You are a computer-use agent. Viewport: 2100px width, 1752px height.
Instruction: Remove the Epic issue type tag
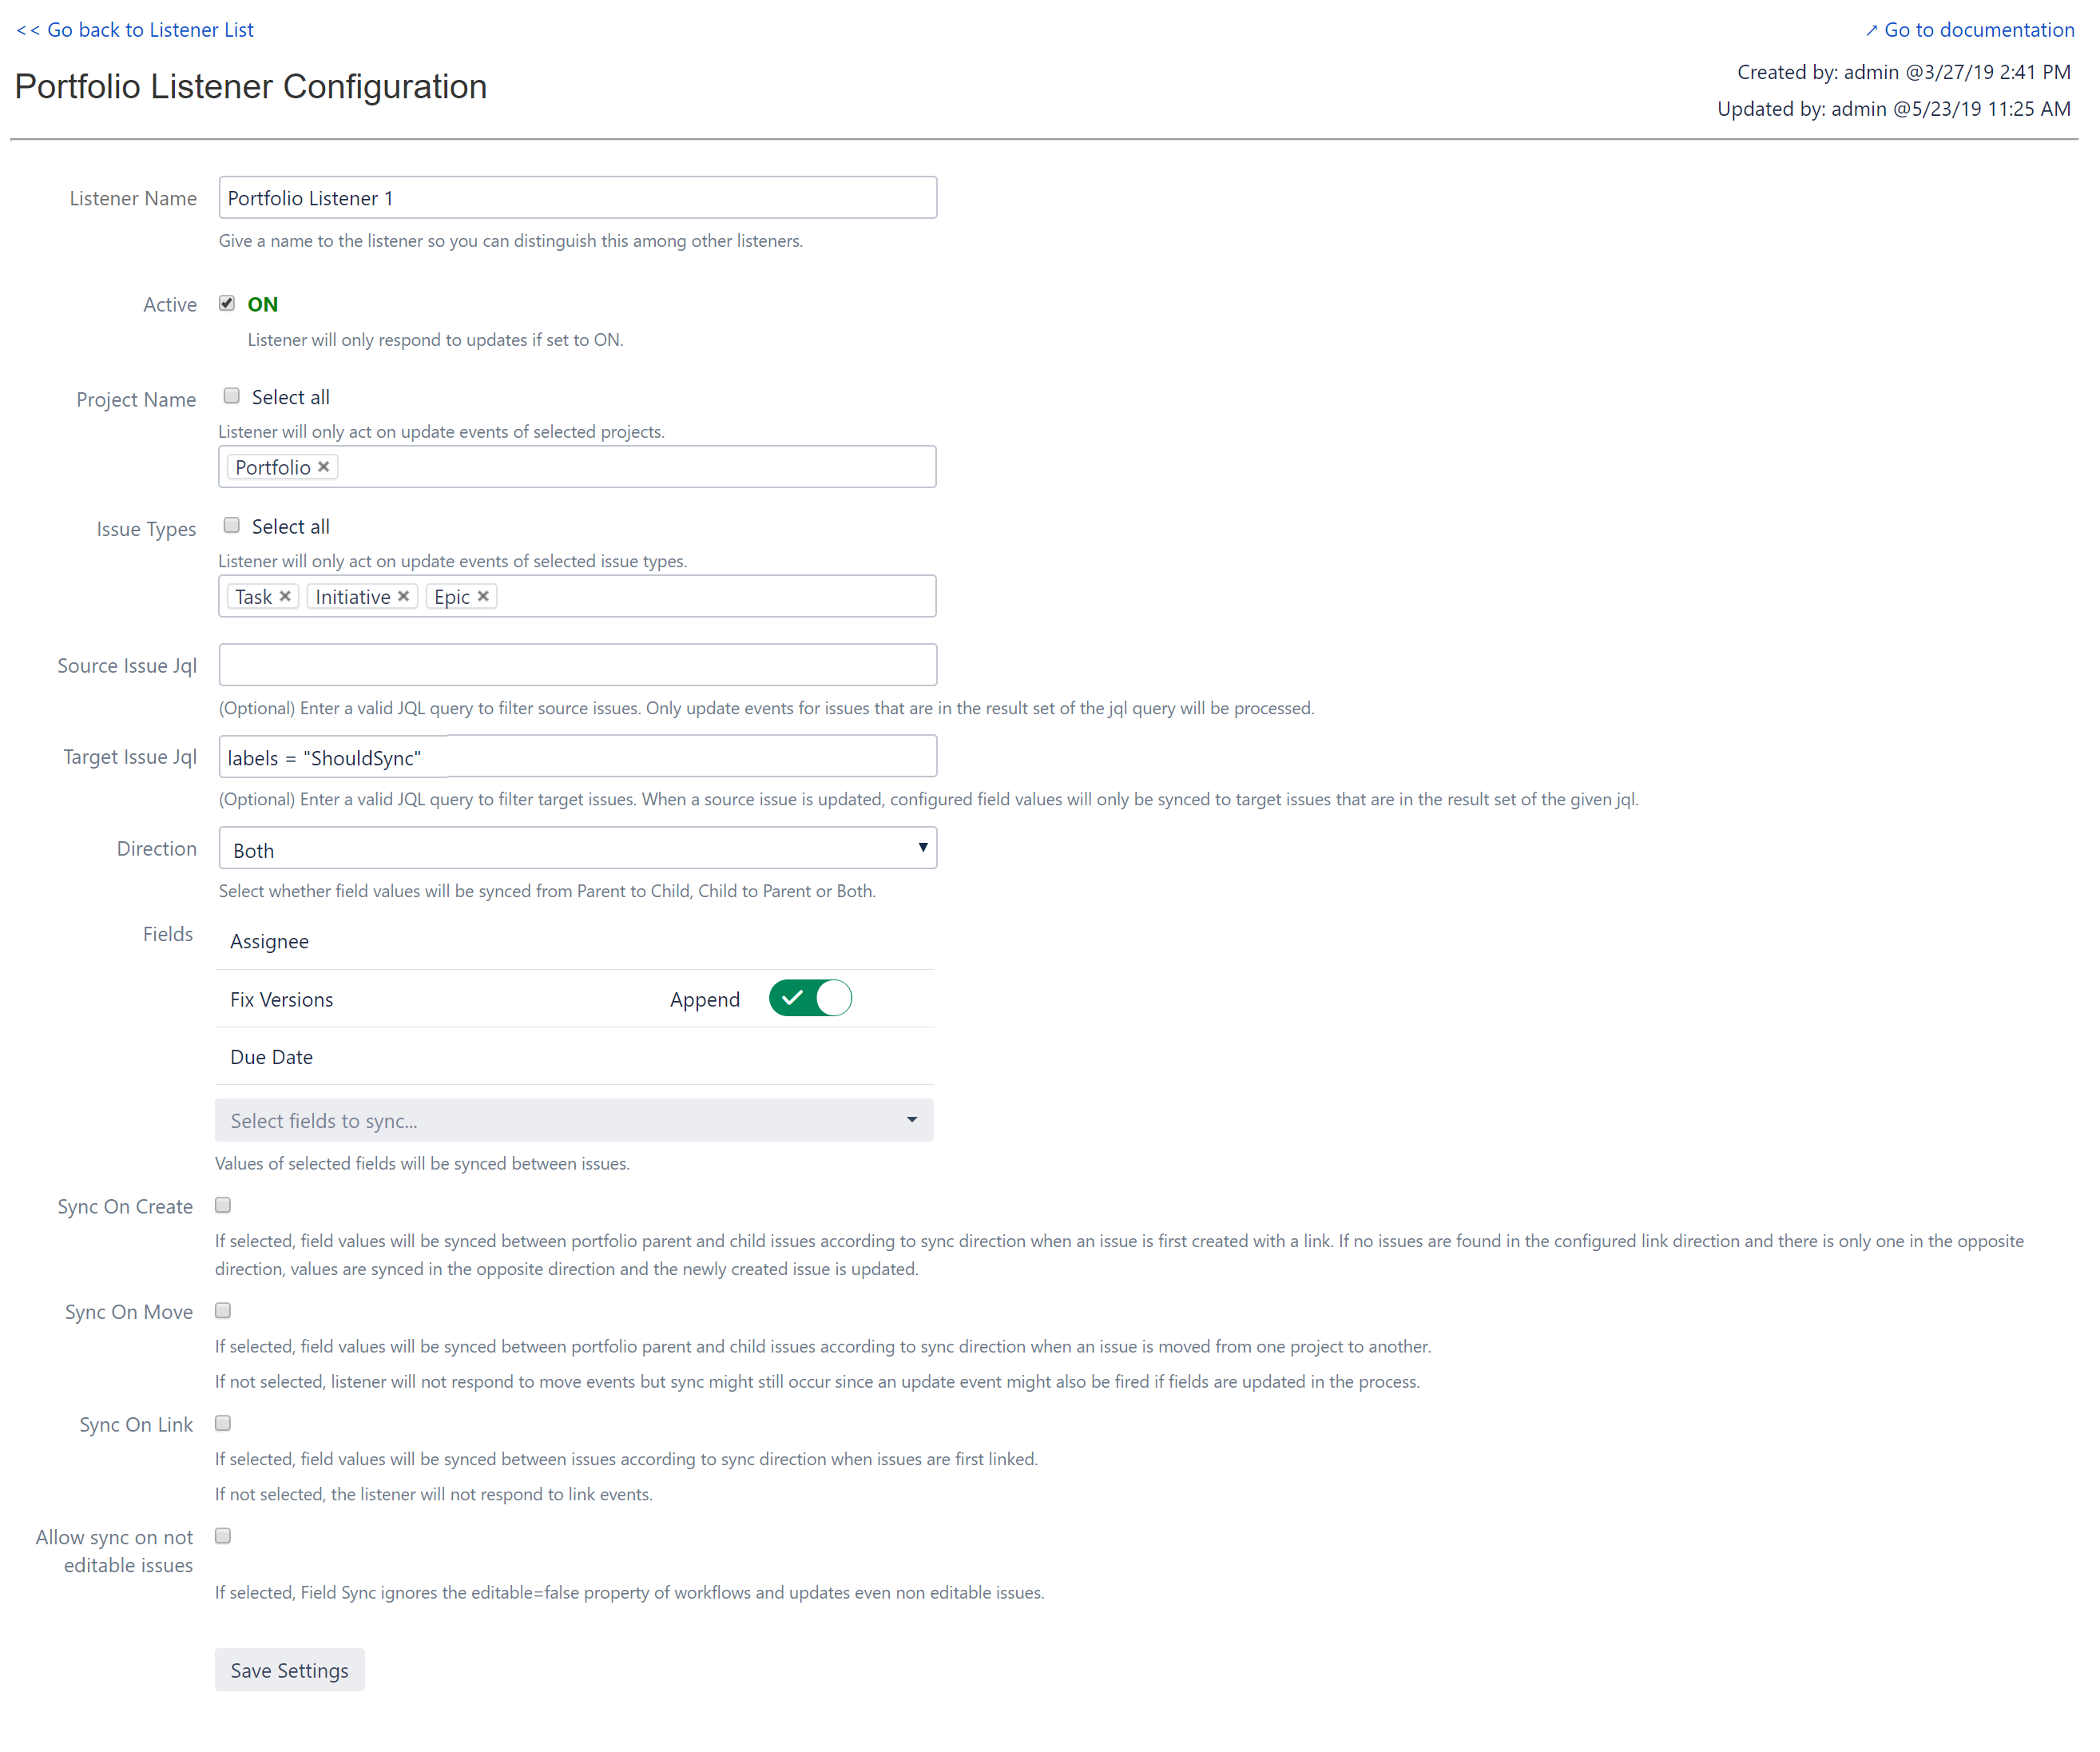point(483,595)
